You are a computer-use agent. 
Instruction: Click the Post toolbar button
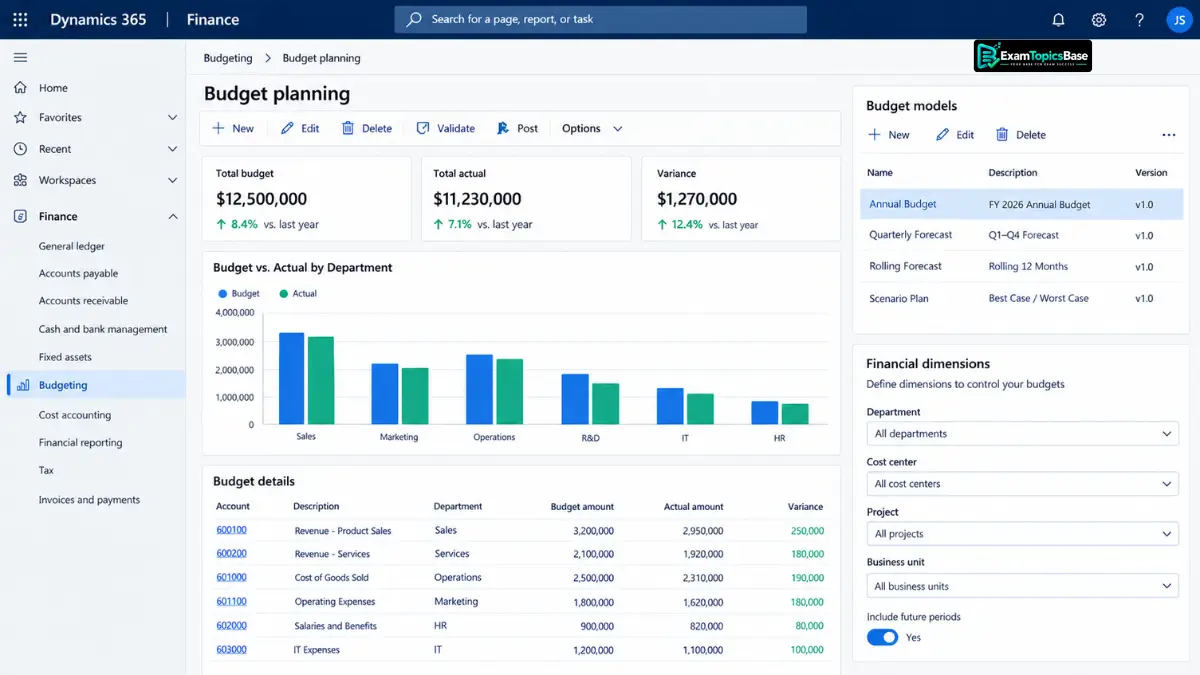pos(516,128)
